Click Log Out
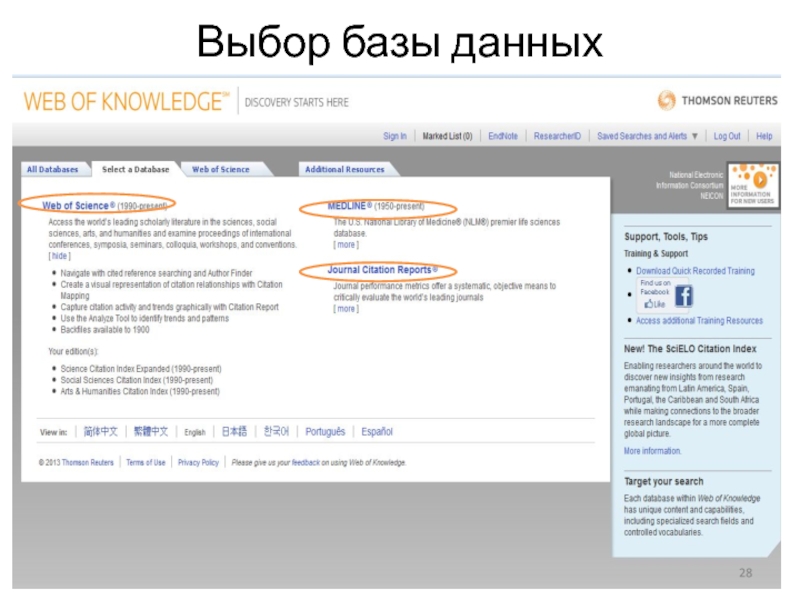 (x=727, y=136)
